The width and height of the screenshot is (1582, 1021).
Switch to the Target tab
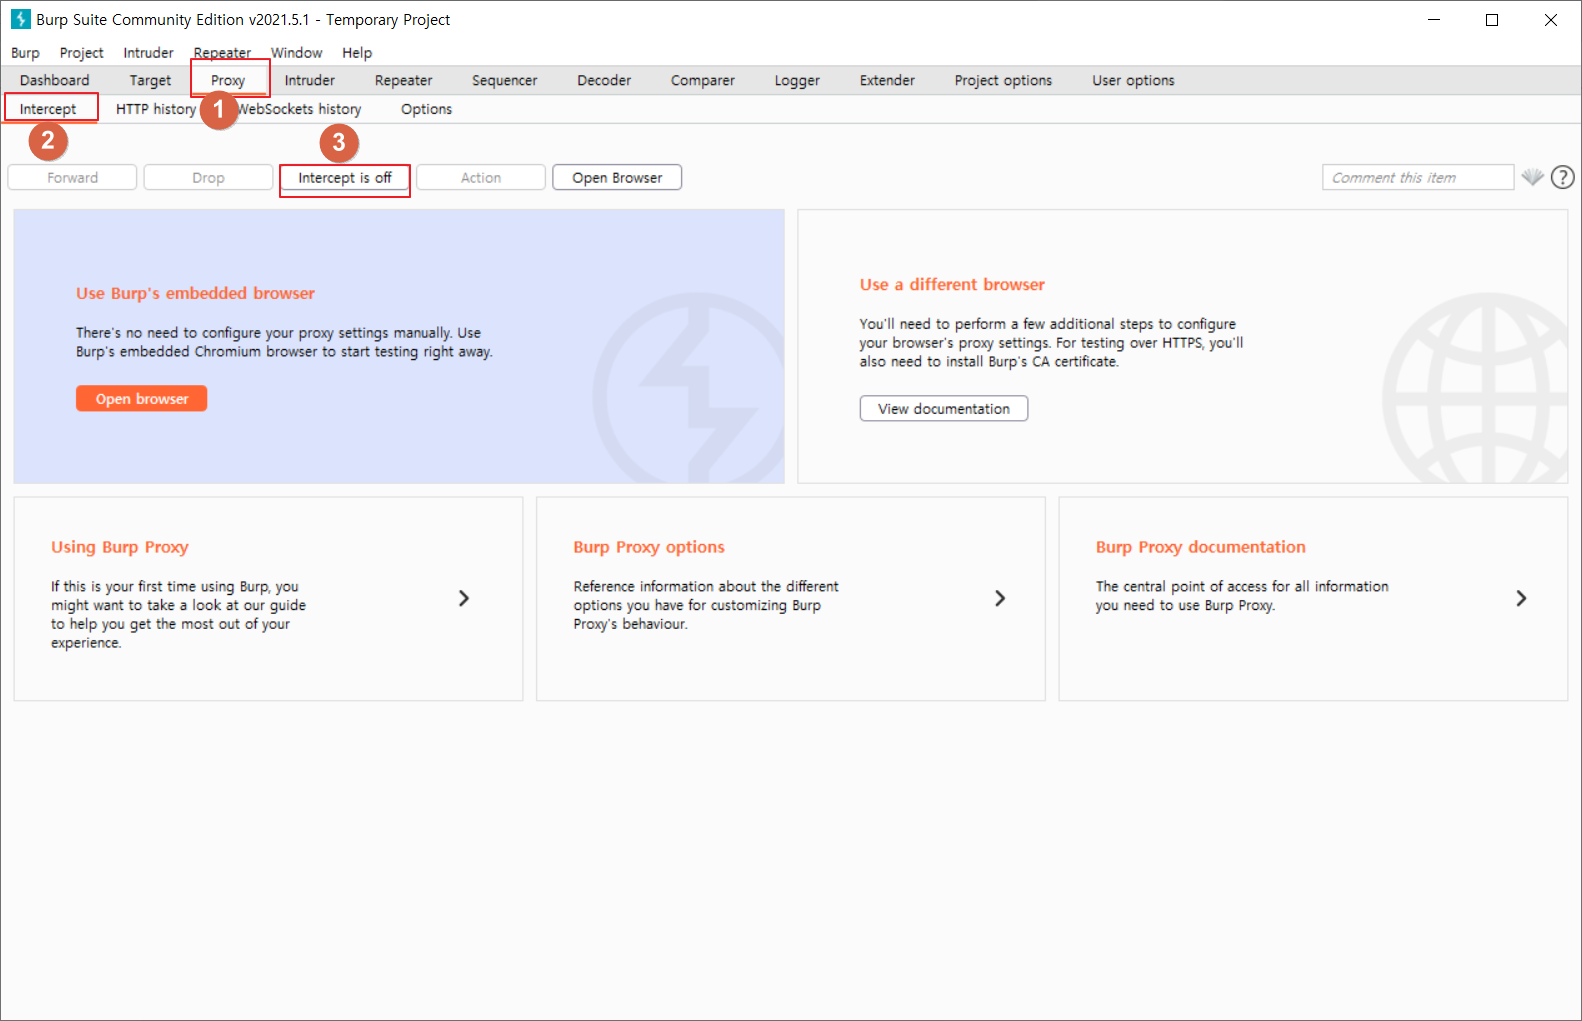150,80
